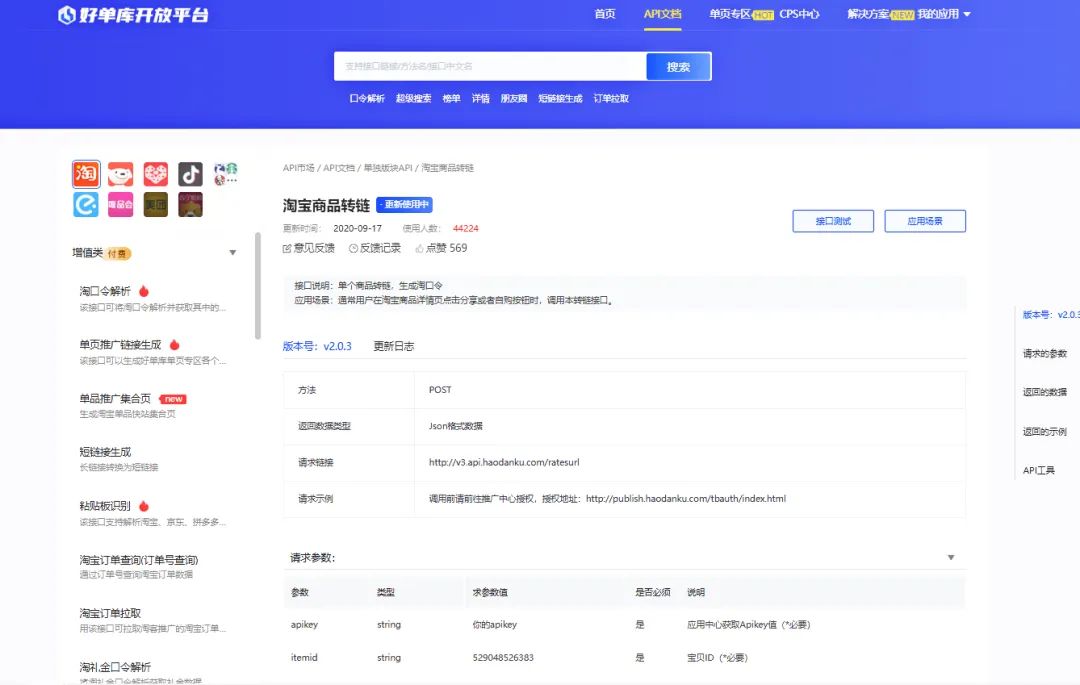Image resolution: width=1080 pixels, height=685 pixels.
Task: Select the Douyin TikTok platform icon
Action: click(190, 174)
